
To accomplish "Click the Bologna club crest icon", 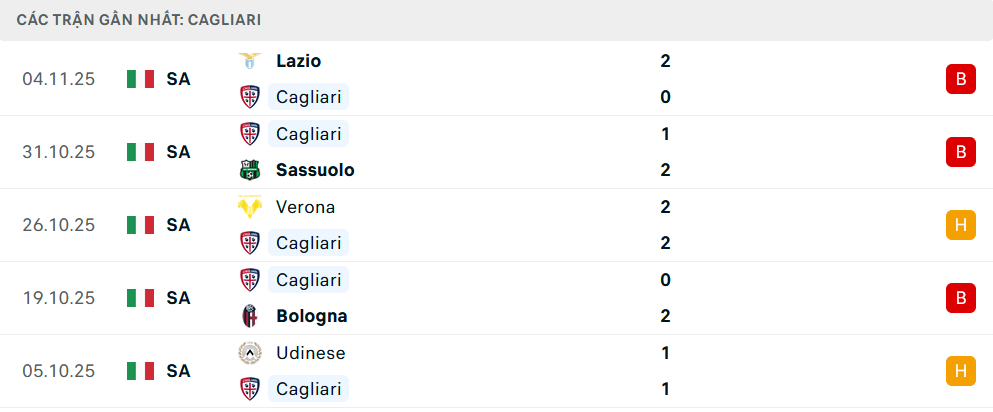I will click(249, 316).
